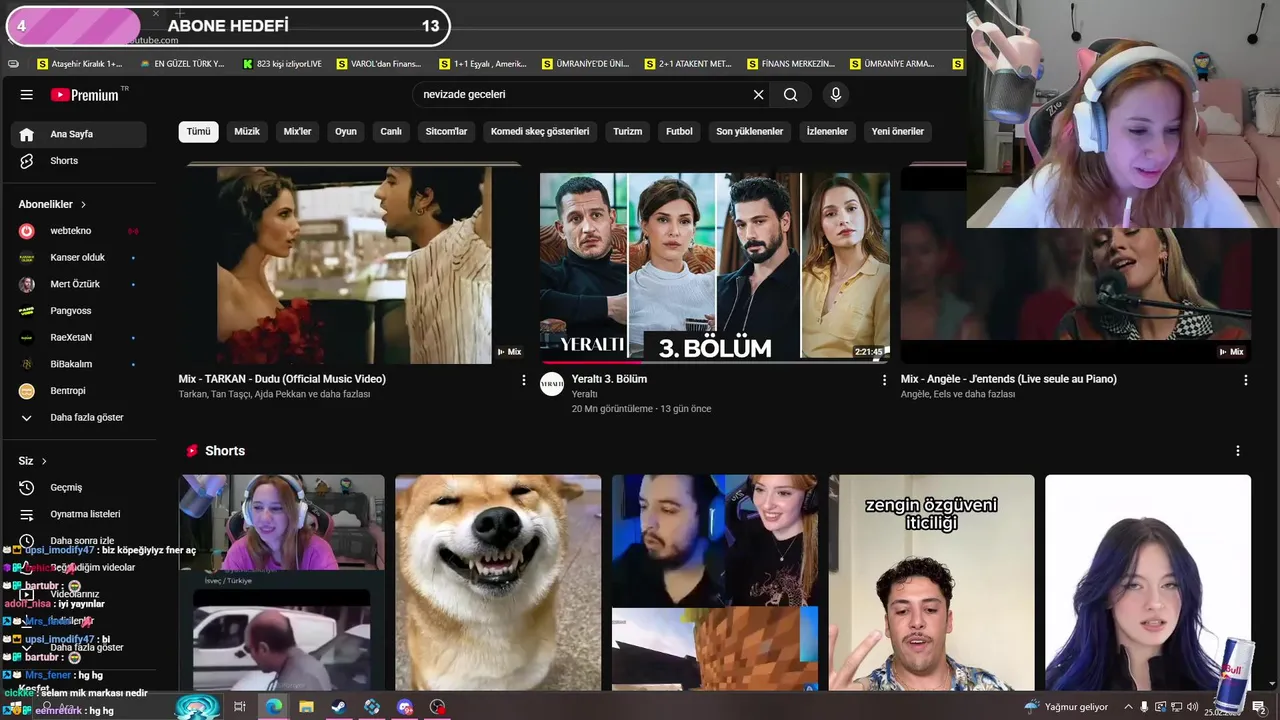
Task: Open Windows notification center icon
Action: [1259, 707]
